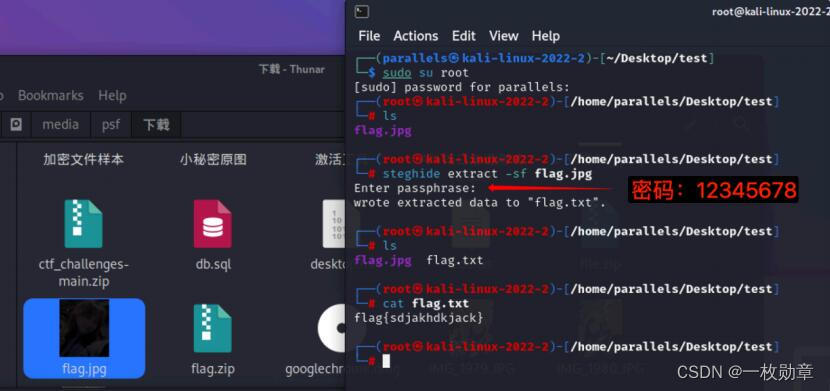Click flag.txt in the second ls output
Image resolution: width=830 pixels, height=391 pixels.
click(455, 260)
